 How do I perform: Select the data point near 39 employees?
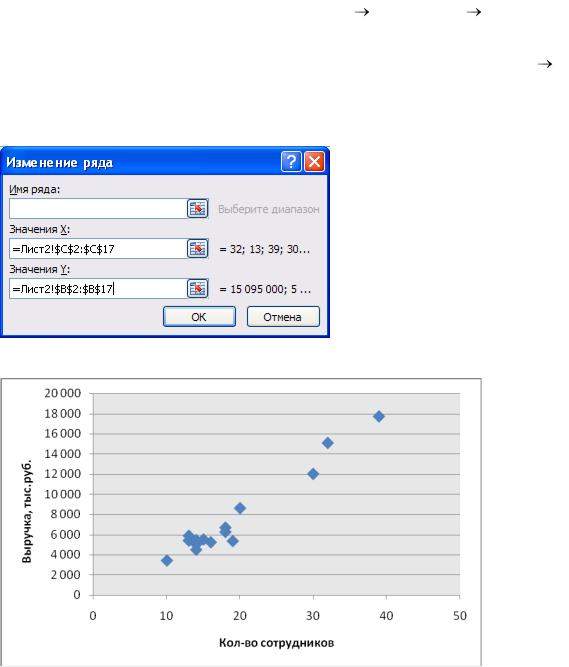coord(379,416)
